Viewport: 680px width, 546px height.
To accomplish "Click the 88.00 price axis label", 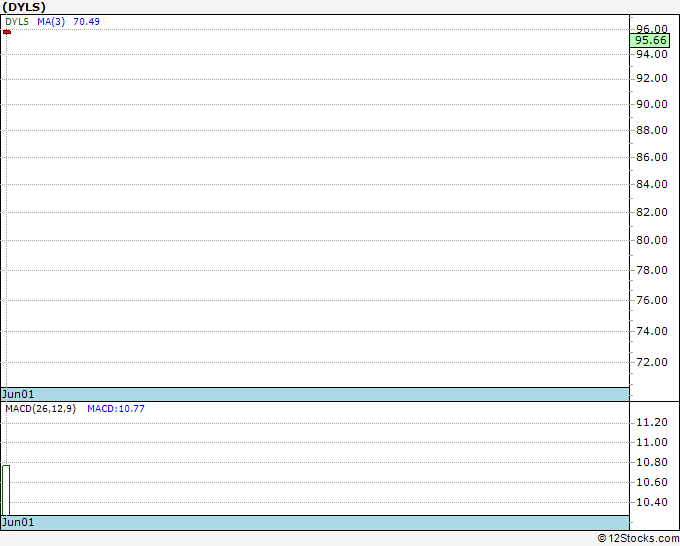I will (x=651, y=130).
